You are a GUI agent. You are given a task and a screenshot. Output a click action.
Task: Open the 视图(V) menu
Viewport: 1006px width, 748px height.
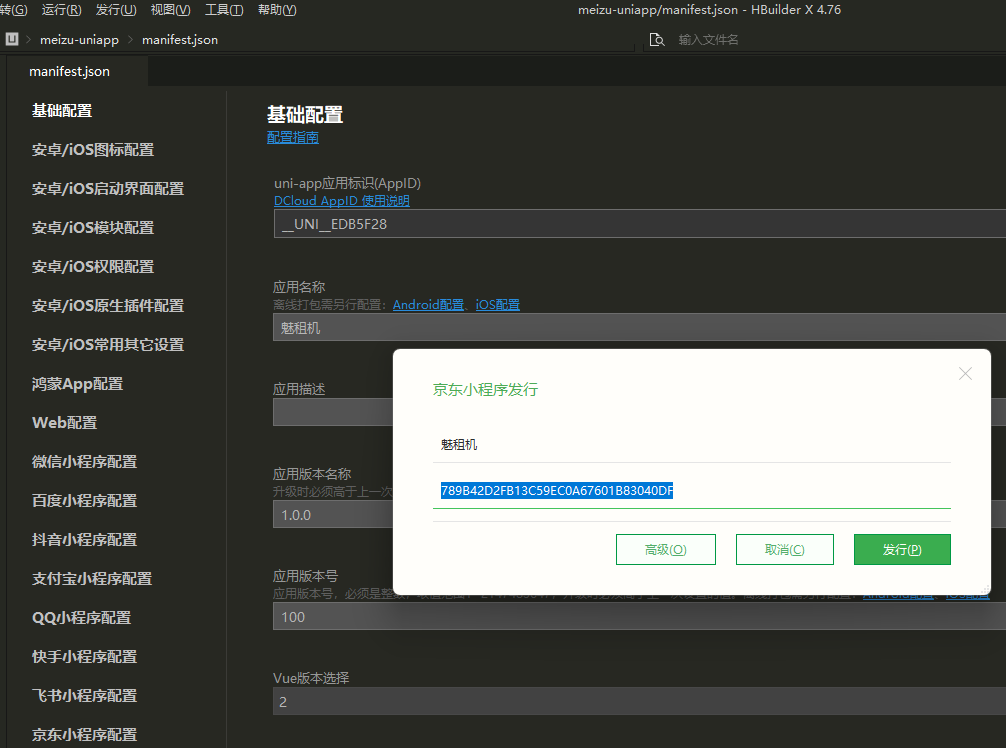(170, 10)
